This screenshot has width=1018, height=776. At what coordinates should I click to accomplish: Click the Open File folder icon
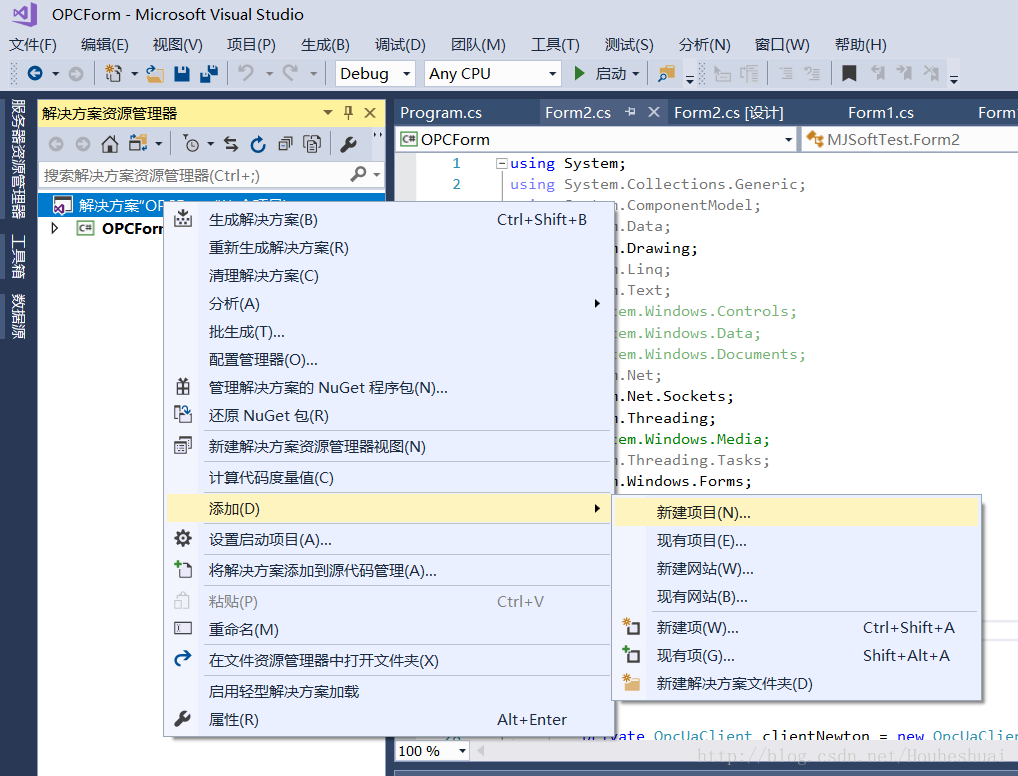click(x=155, y=73)
